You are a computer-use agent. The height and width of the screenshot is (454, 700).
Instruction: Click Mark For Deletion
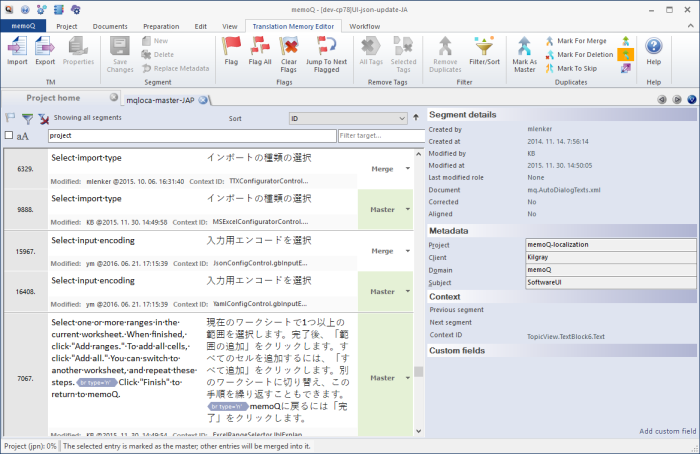[579, 54]
